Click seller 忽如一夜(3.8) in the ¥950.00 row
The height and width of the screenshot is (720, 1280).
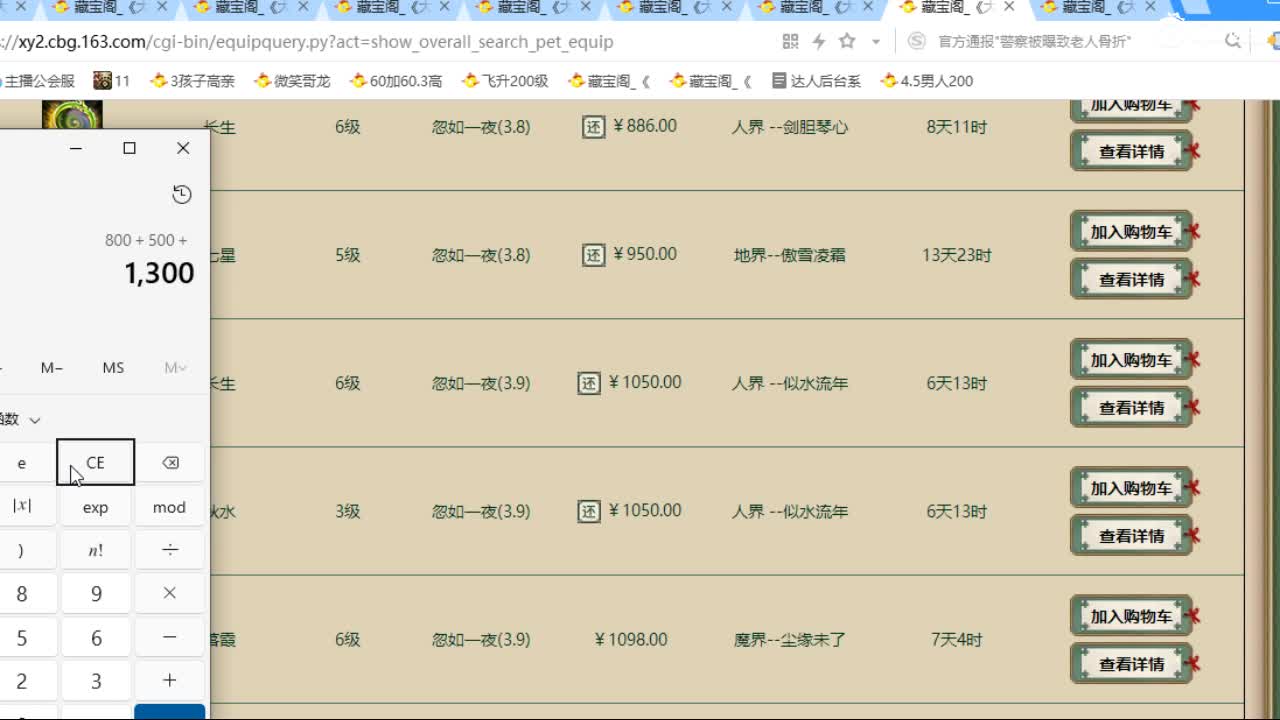pyautogui.click(x=481, y=255)
